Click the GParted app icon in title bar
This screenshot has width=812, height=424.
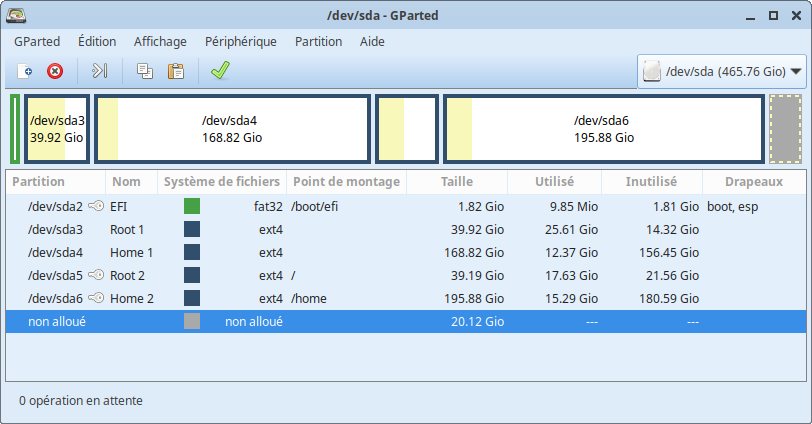pos(16,16)
